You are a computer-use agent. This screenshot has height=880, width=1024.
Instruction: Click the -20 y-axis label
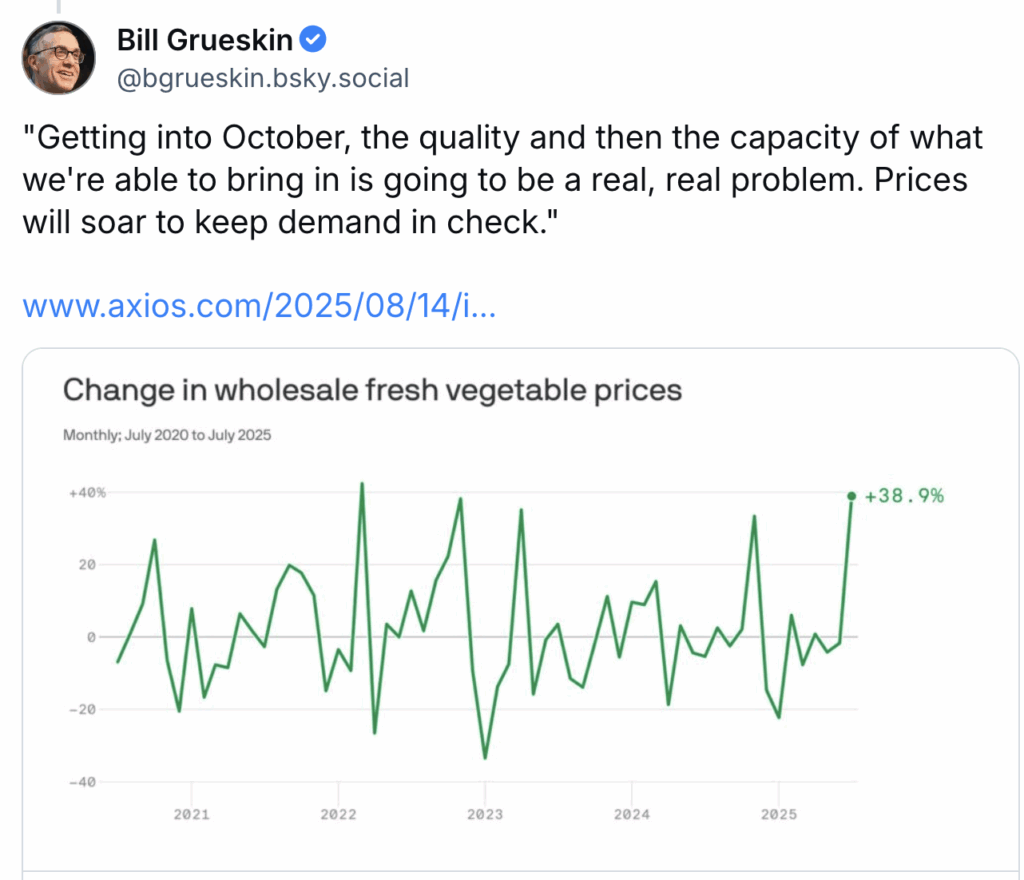click(83, 710)
